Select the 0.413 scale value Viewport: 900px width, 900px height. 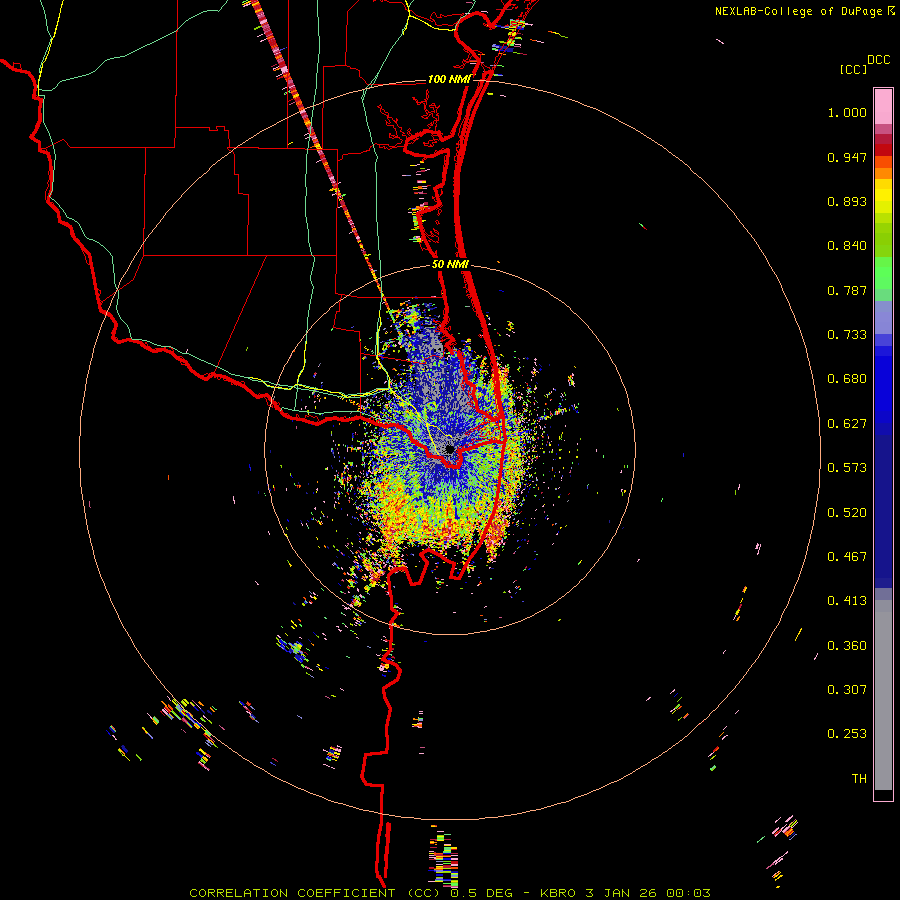[x=847, y=601]
